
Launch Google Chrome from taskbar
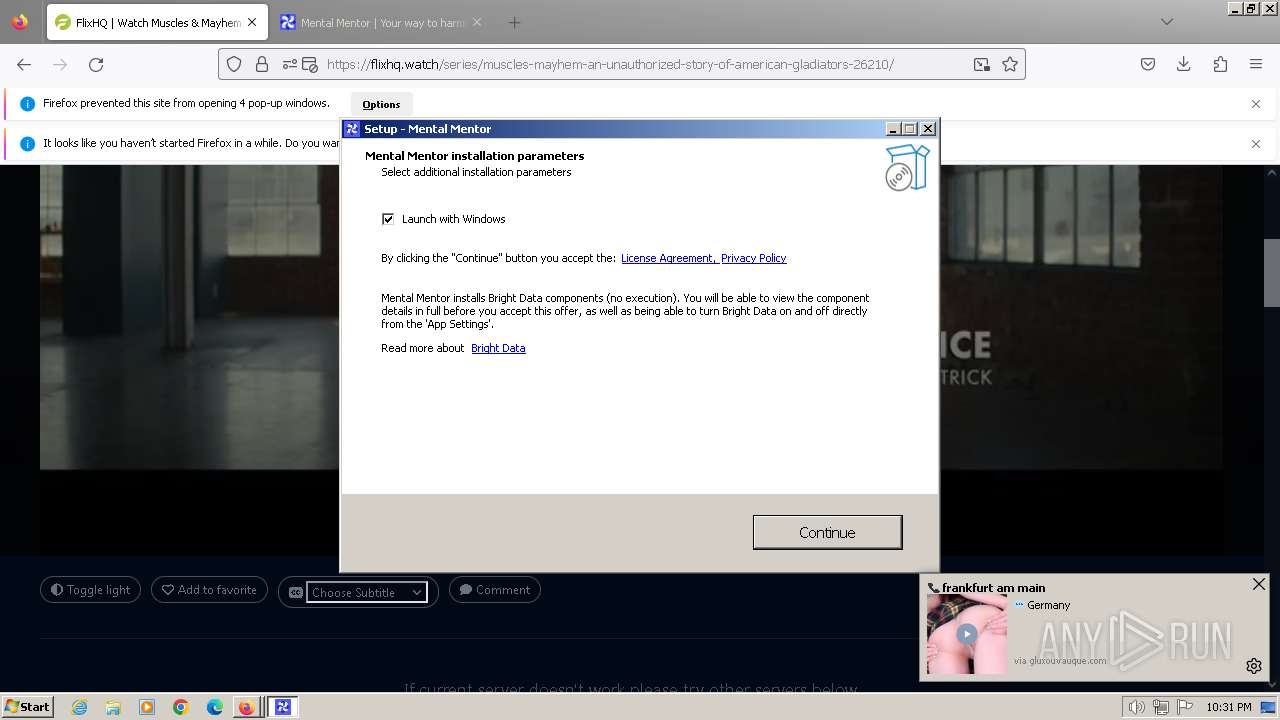pos(181,707)
